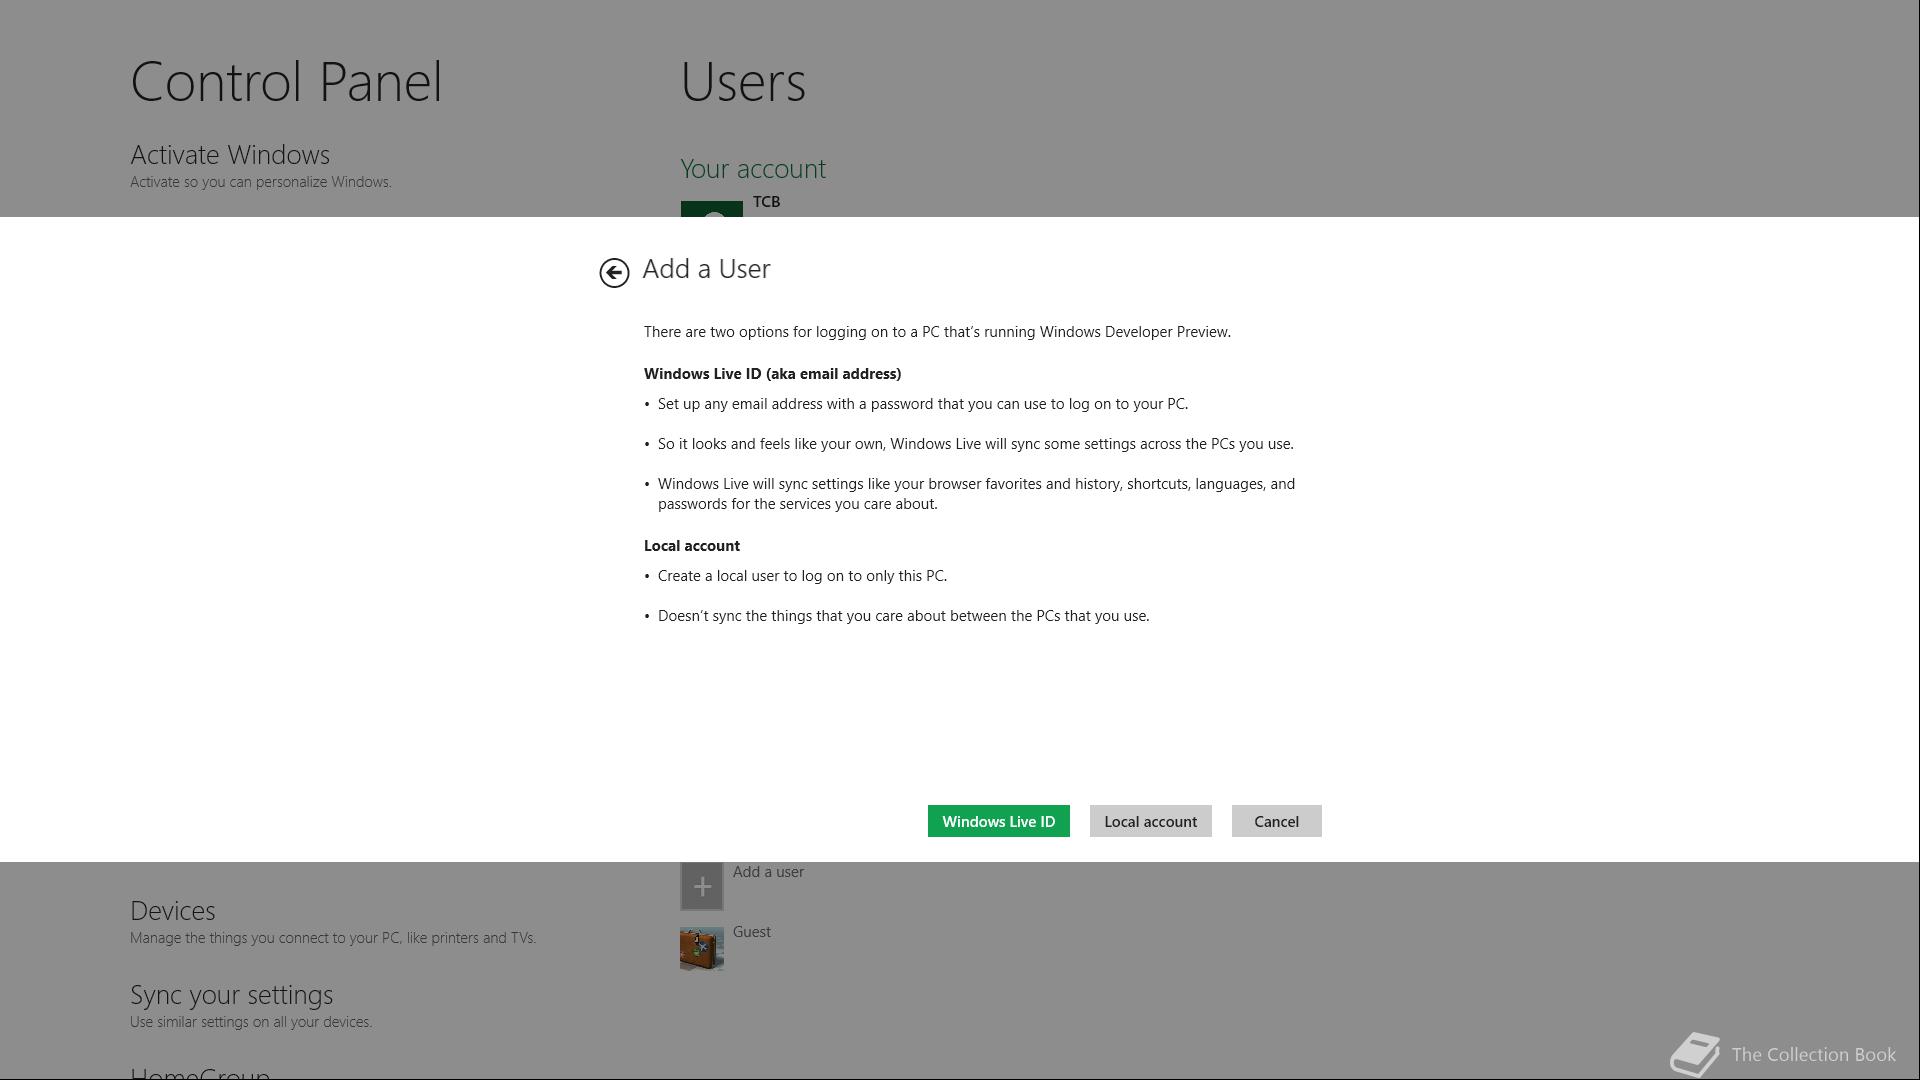Click the TCB account picture
This screenshot has height=1080, width=1920.
coord(712,209)
